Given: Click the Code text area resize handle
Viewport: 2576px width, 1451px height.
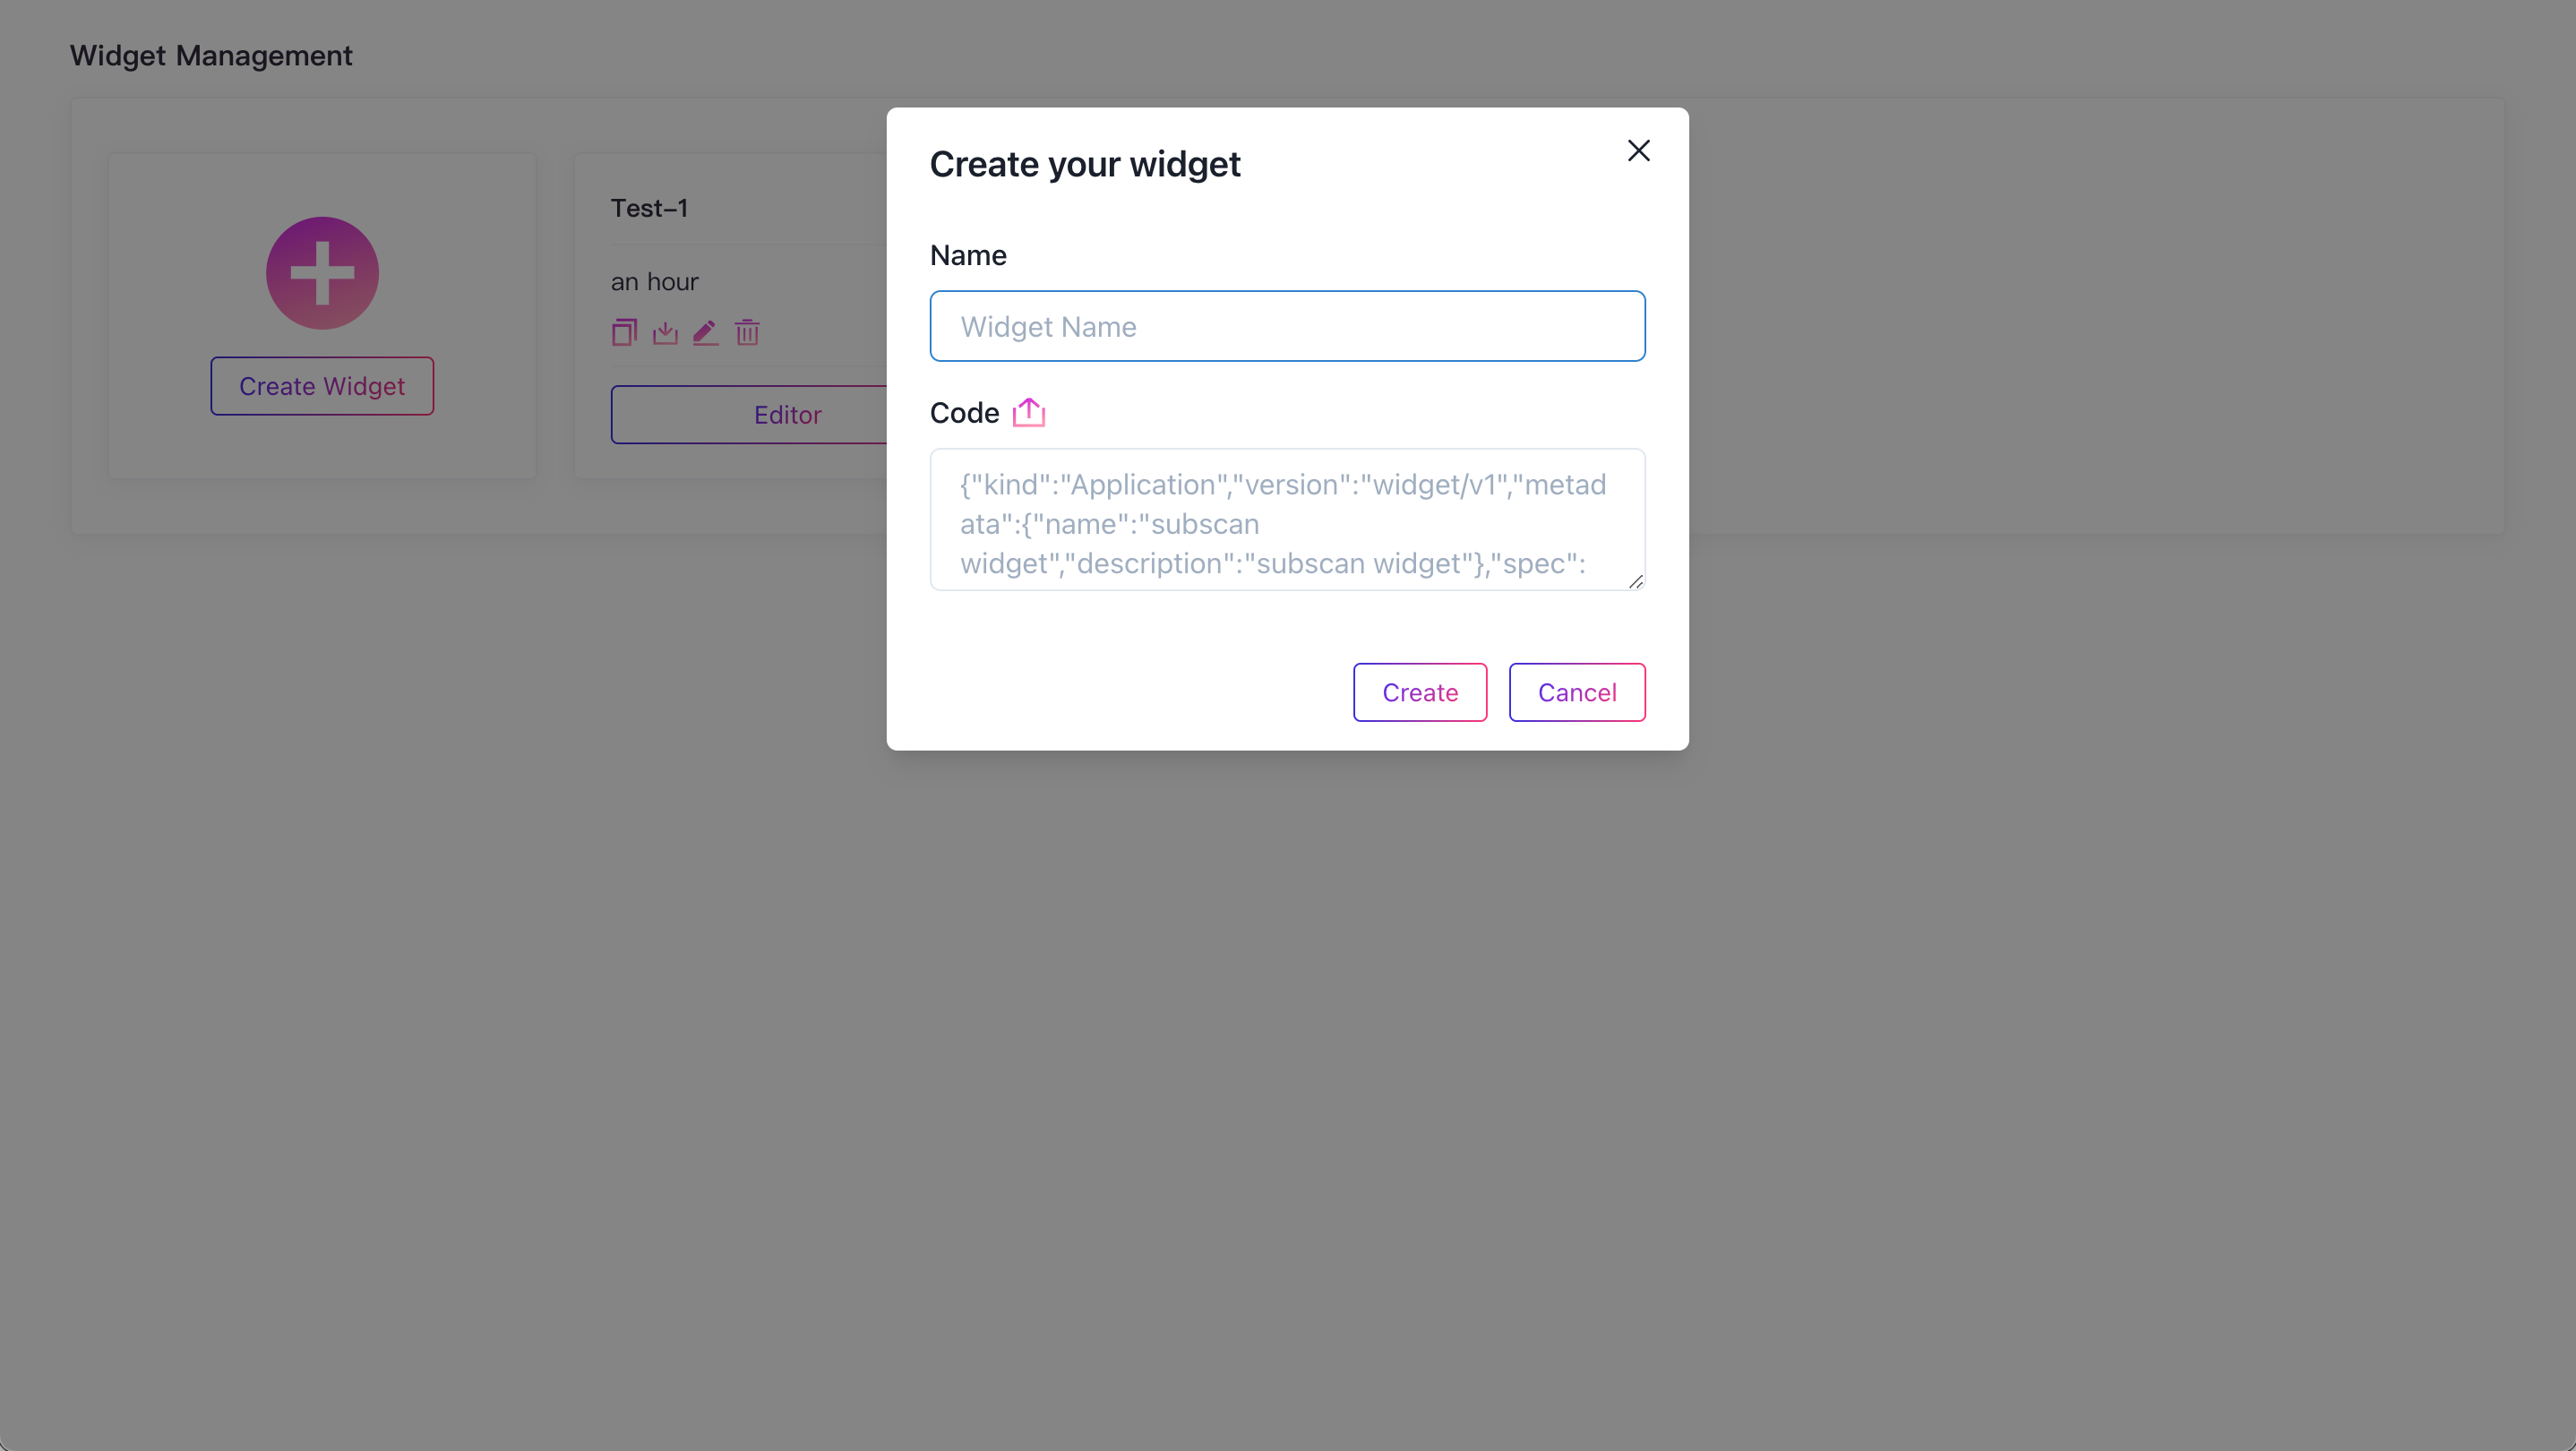Looking at the screenshot, I should (x=1636, y=581).
